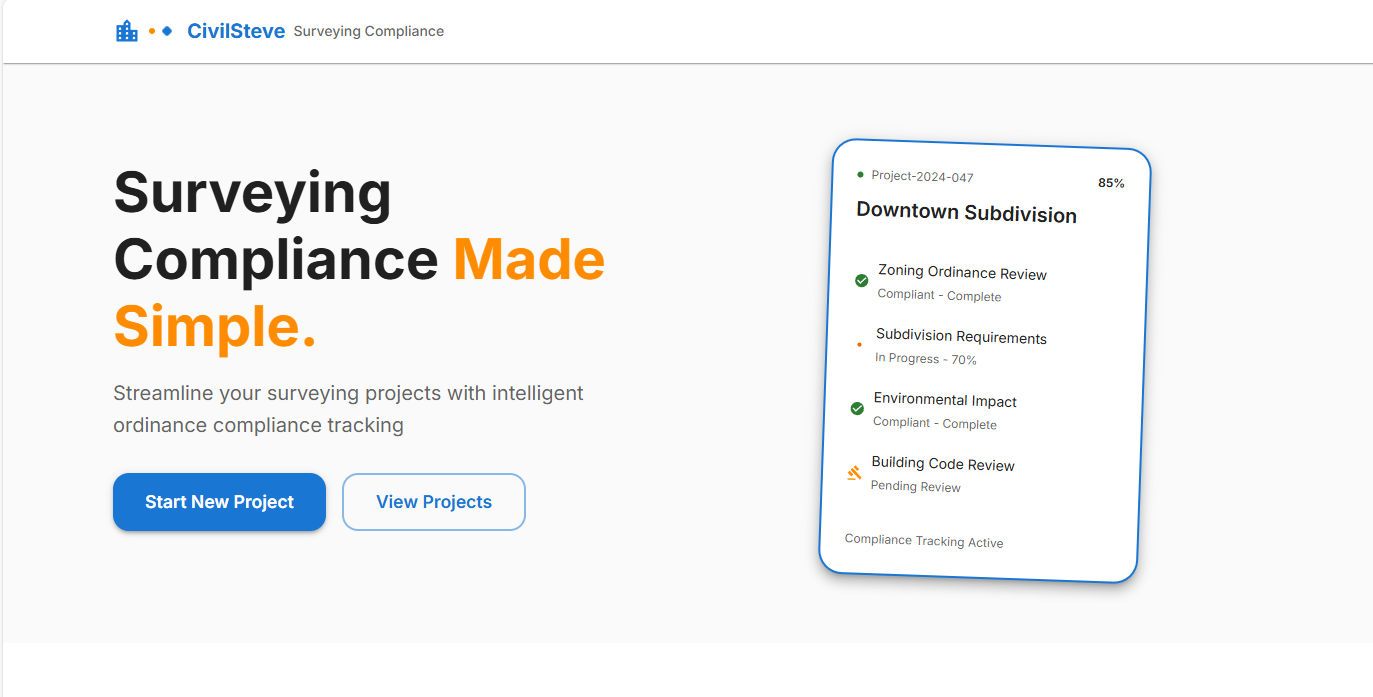
Task: Select the Zoning Ordinance Review item
Action: pos(962,273)
